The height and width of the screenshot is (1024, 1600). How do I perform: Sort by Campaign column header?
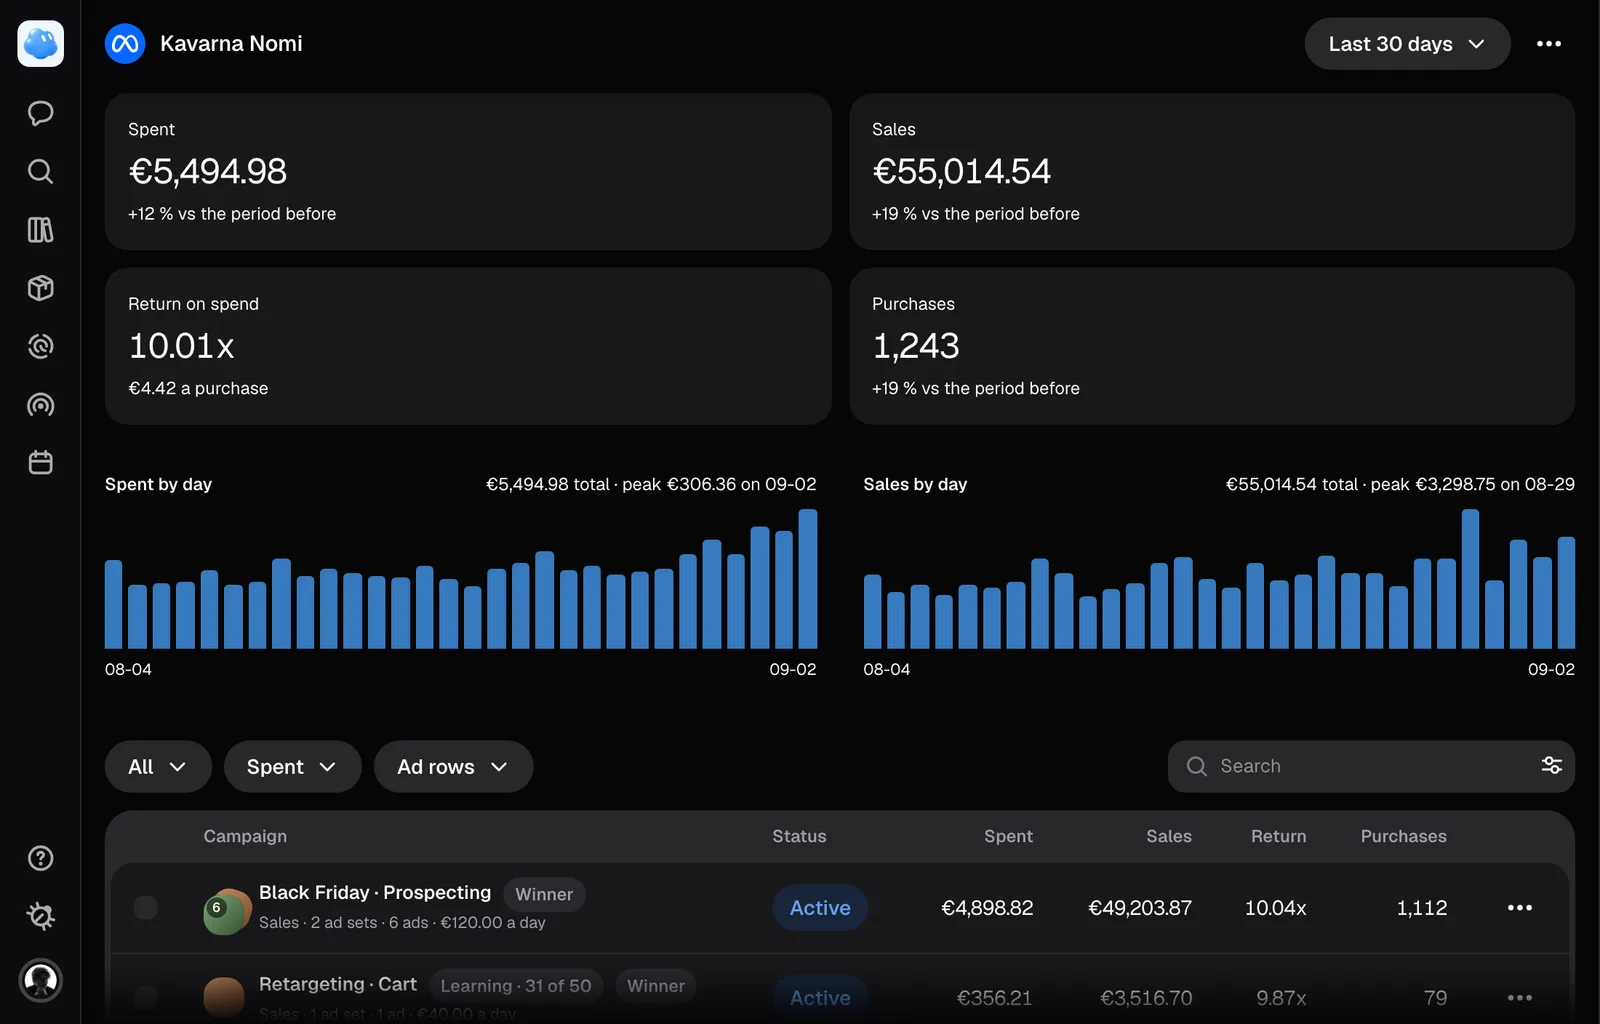pyautogui.click(x=245, y=836)
